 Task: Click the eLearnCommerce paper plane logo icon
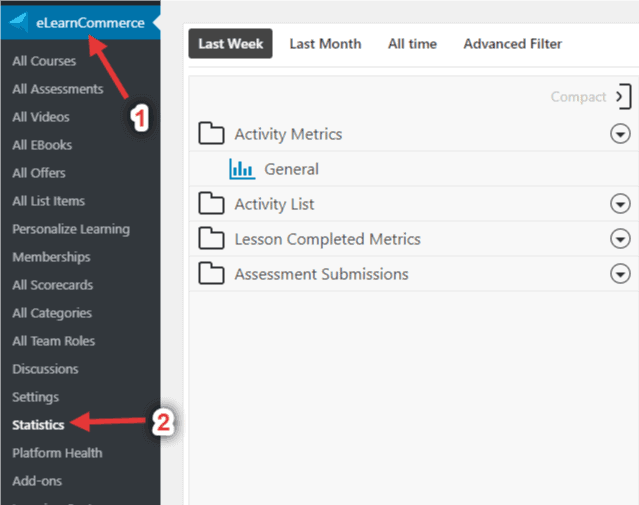pos(19,22)
